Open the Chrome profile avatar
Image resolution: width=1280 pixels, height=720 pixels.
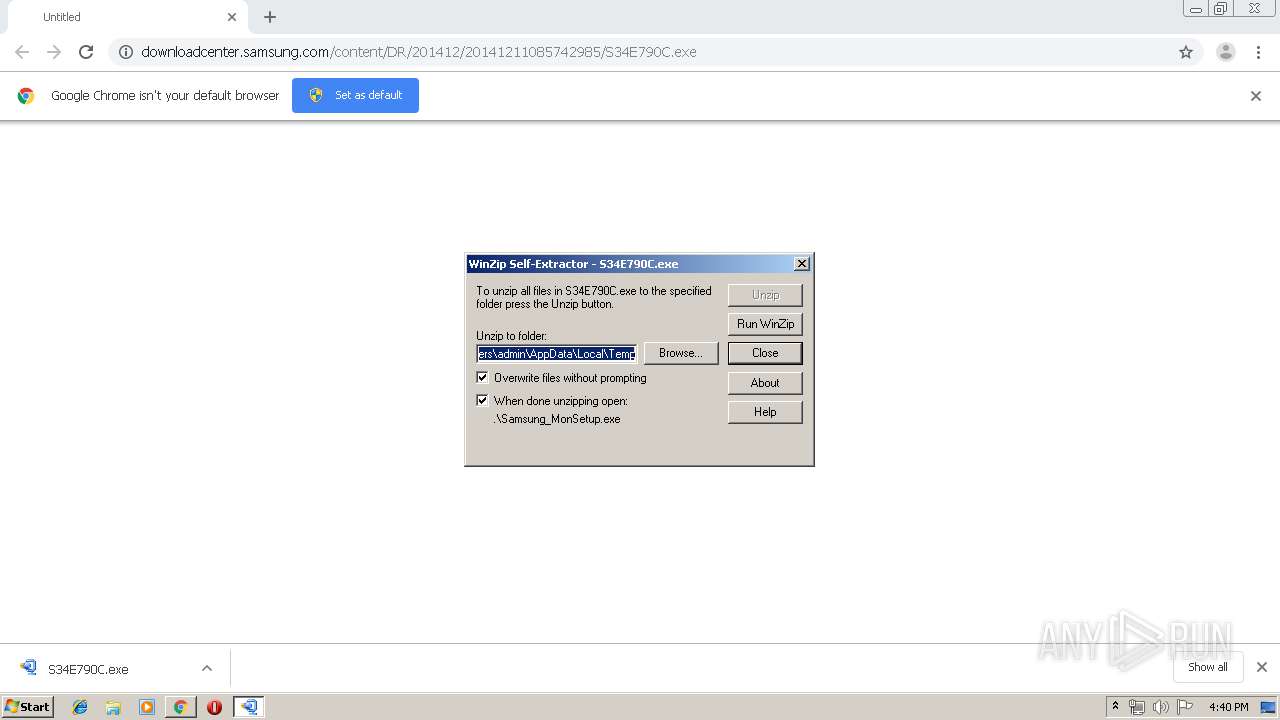coord(1226,52)
